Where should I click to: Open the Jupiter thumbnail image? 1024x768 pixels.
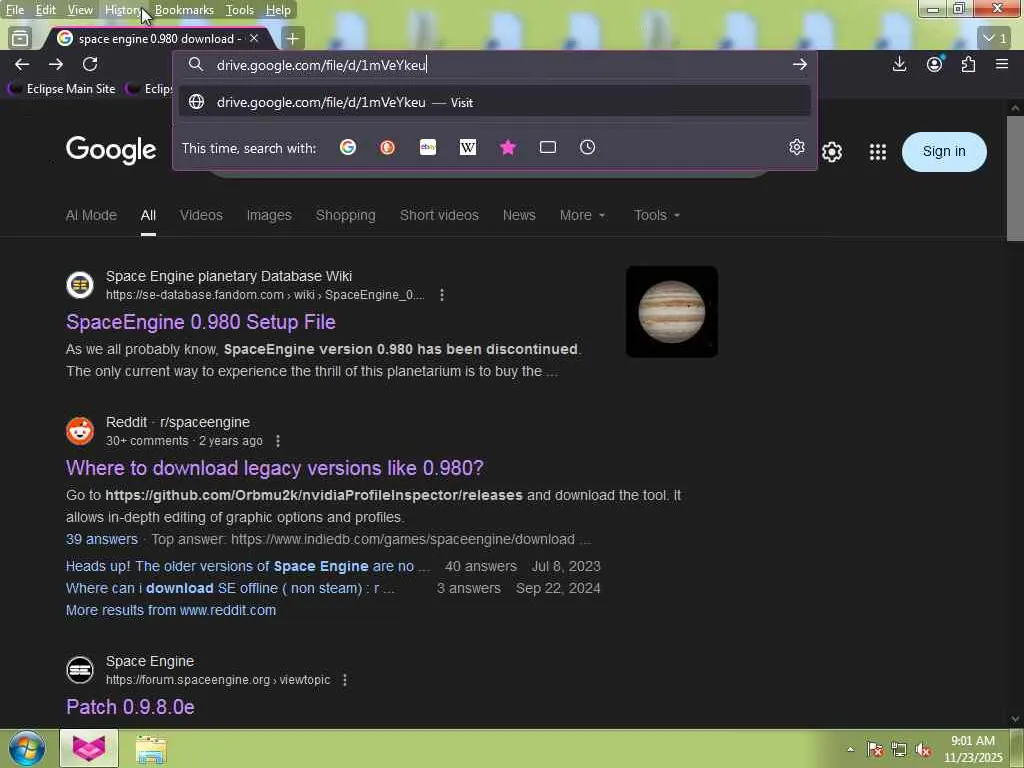671,312
